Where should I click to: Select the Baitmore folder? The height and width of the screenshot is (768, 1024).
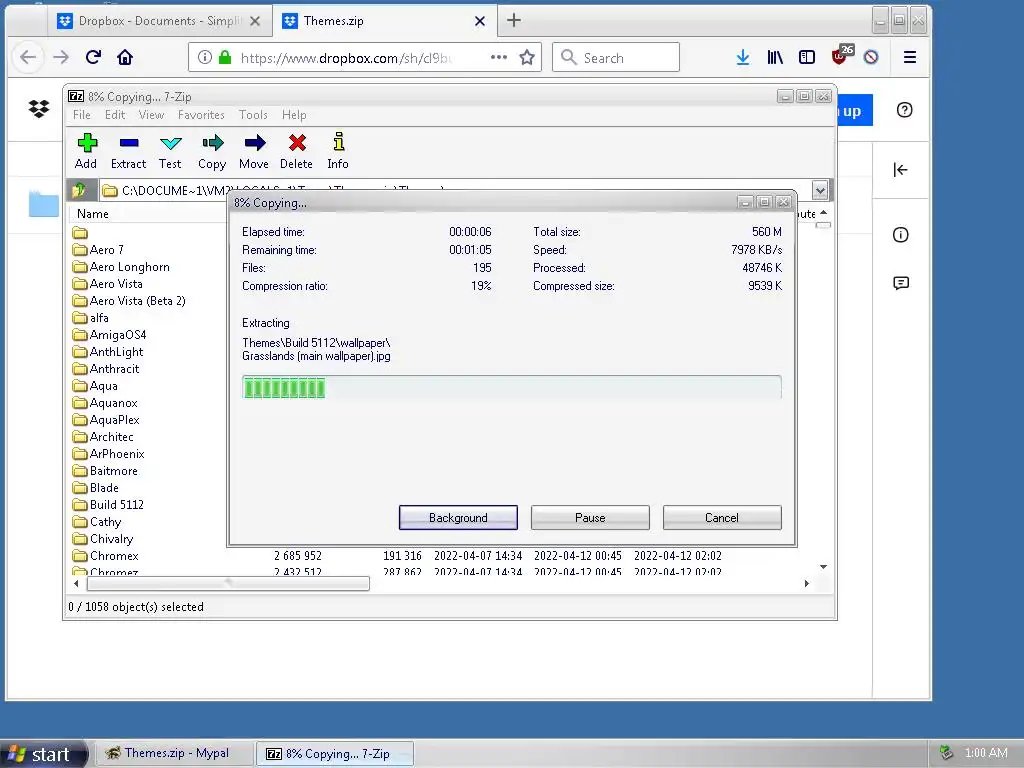pos(105,470)
